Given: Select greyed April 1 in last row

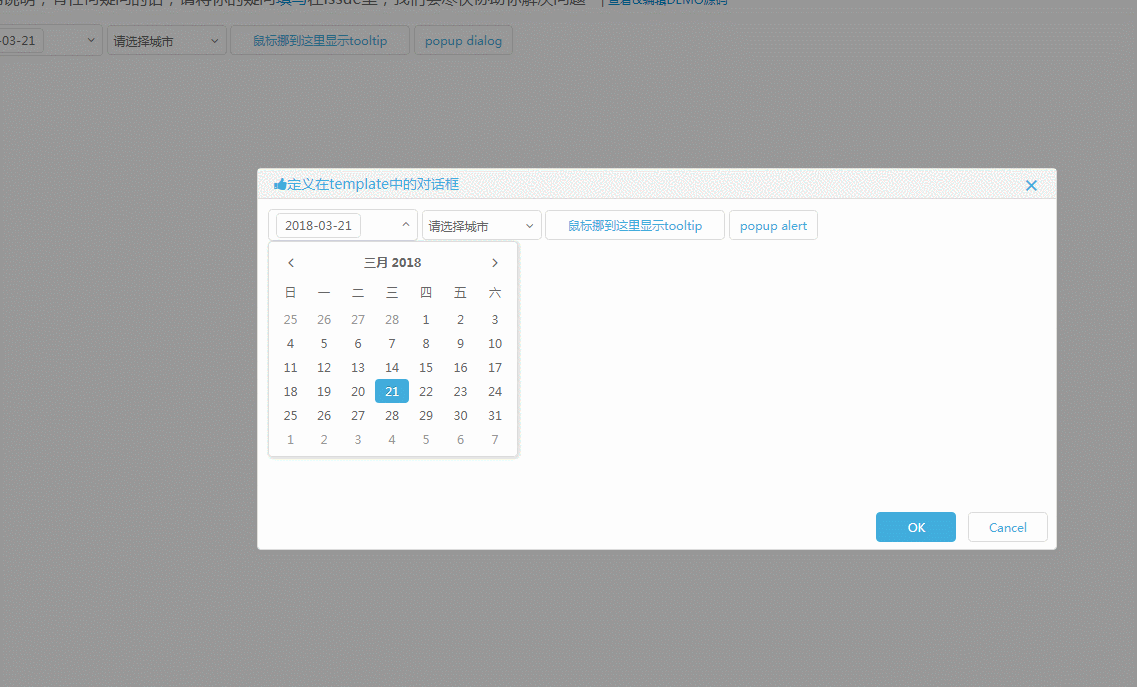Looking at the screenshot, I should (x=290, y=440).
